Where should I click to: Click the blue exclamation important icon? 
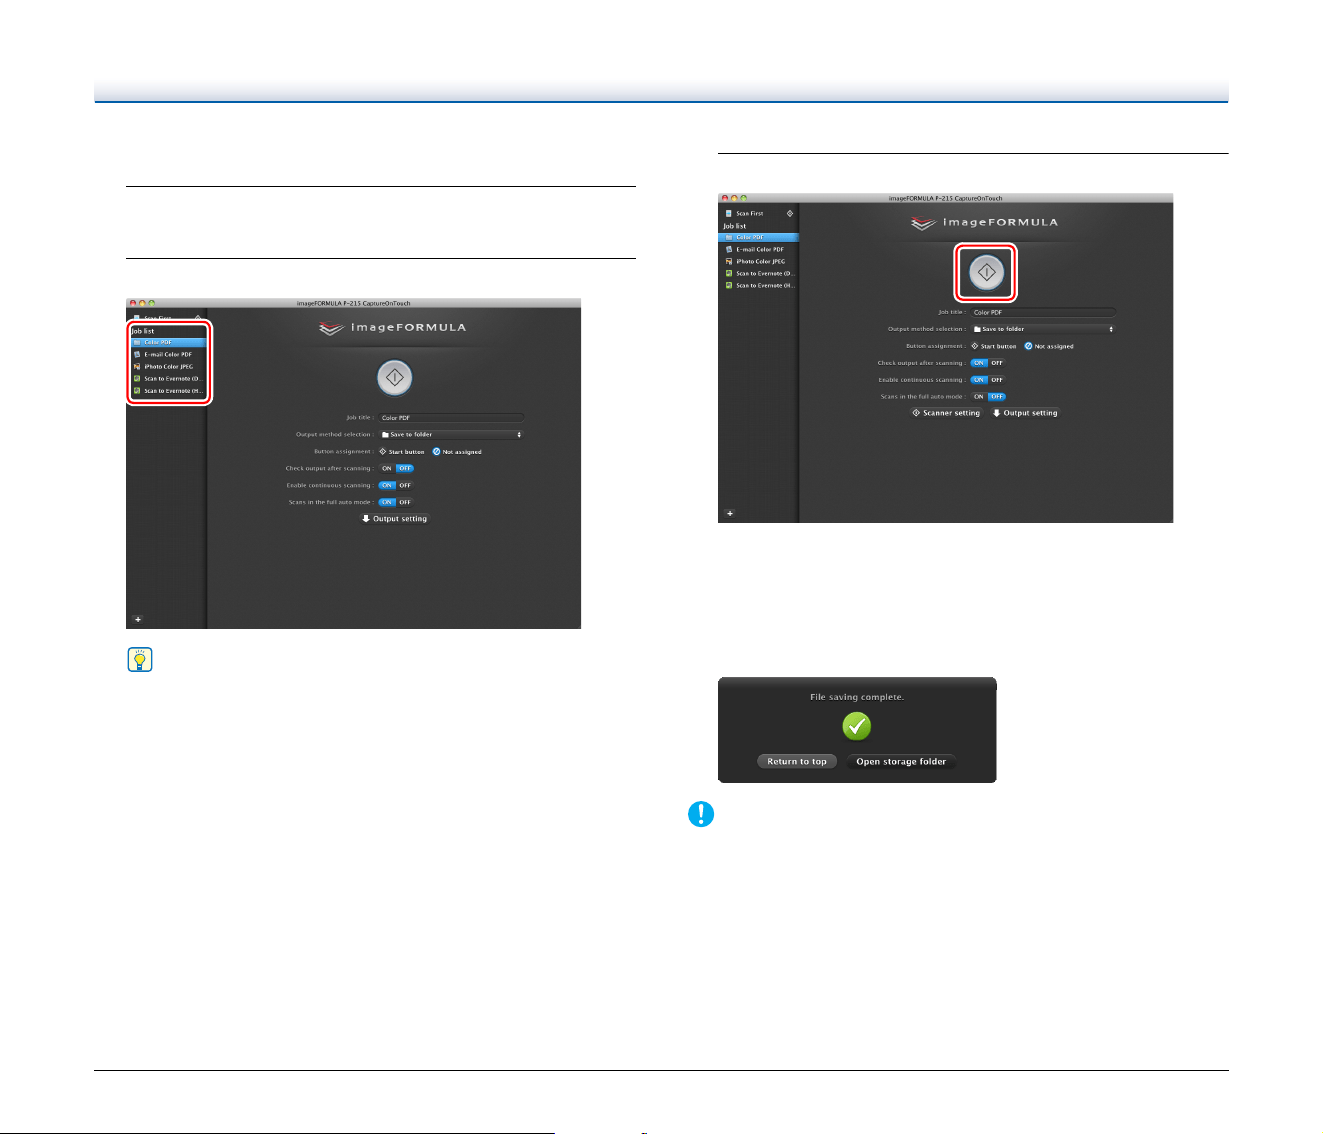(701, 814)
